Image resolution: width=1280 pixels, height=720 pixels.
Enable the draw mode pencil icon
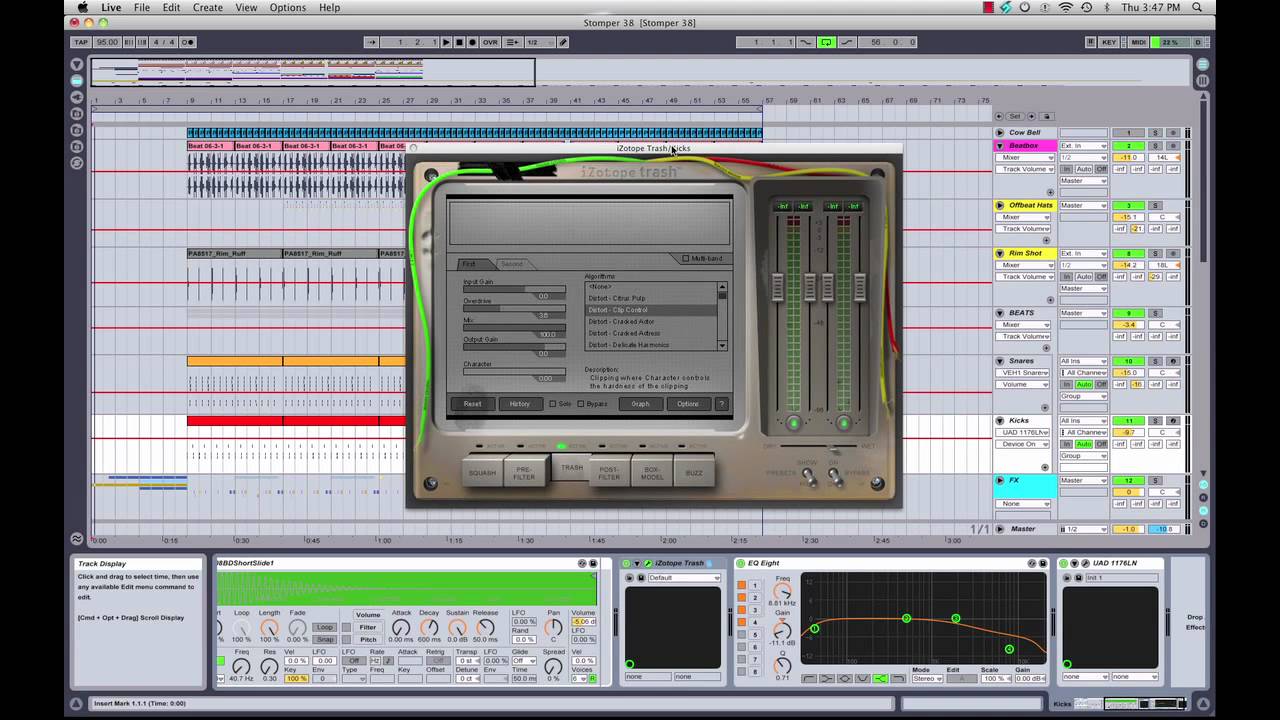click(x=563, y=42)
